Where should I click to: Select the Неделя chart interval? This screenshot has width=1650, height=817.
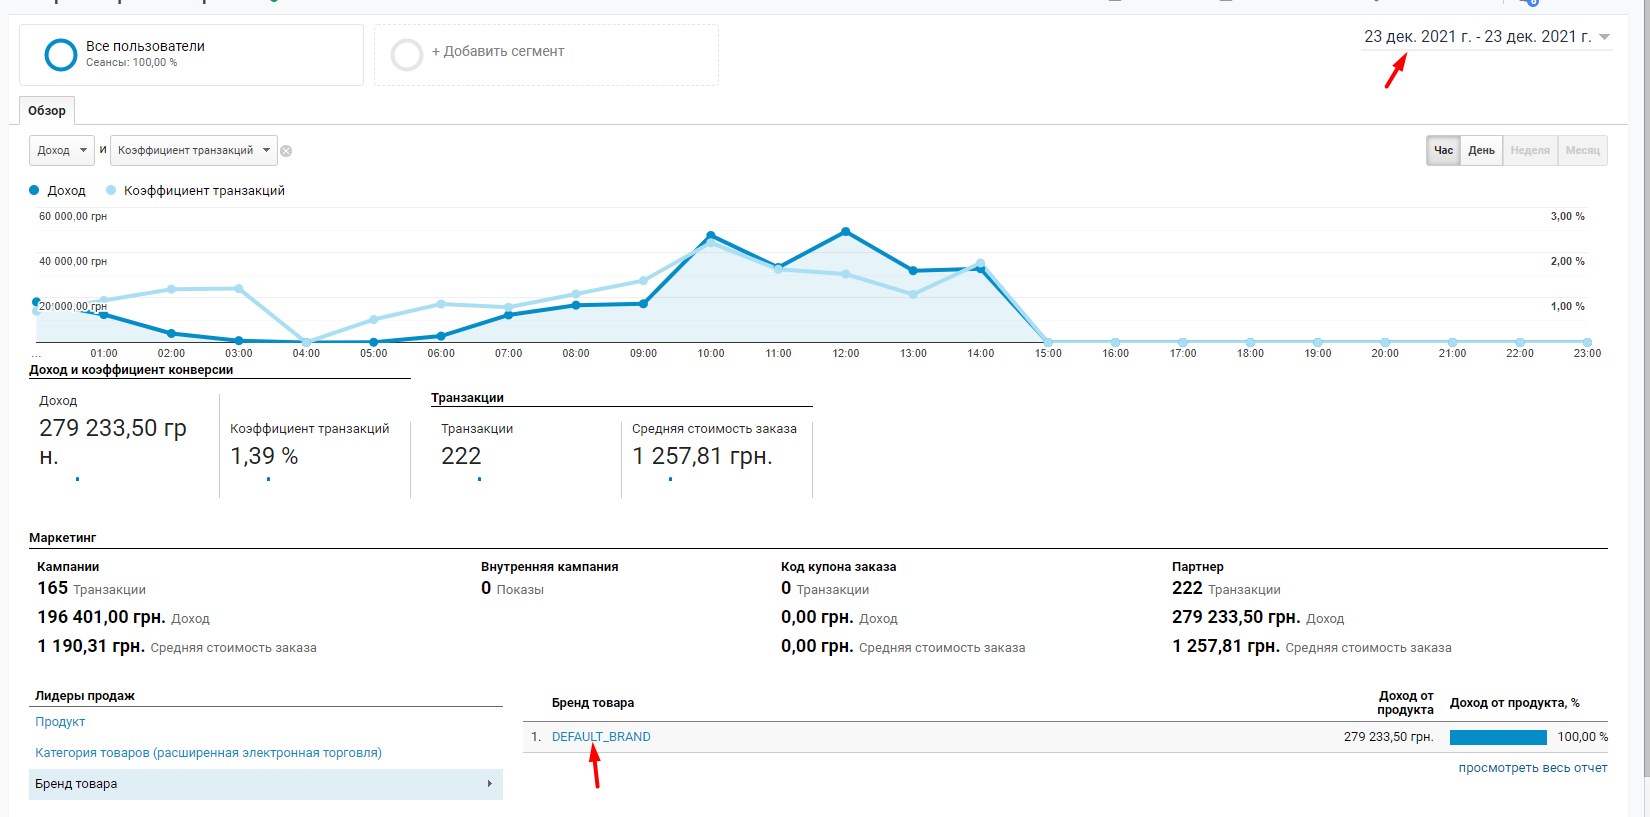1529,151
